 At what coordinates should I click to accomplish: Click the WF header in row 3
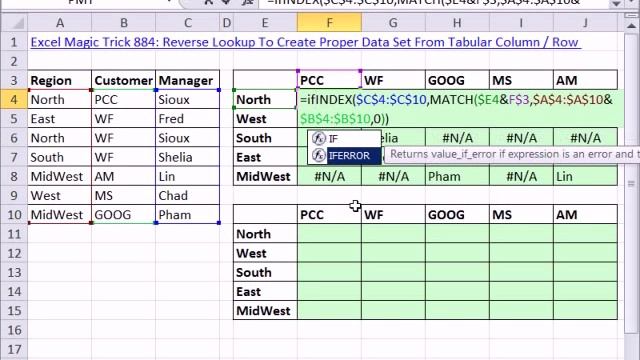click(393, 80)
